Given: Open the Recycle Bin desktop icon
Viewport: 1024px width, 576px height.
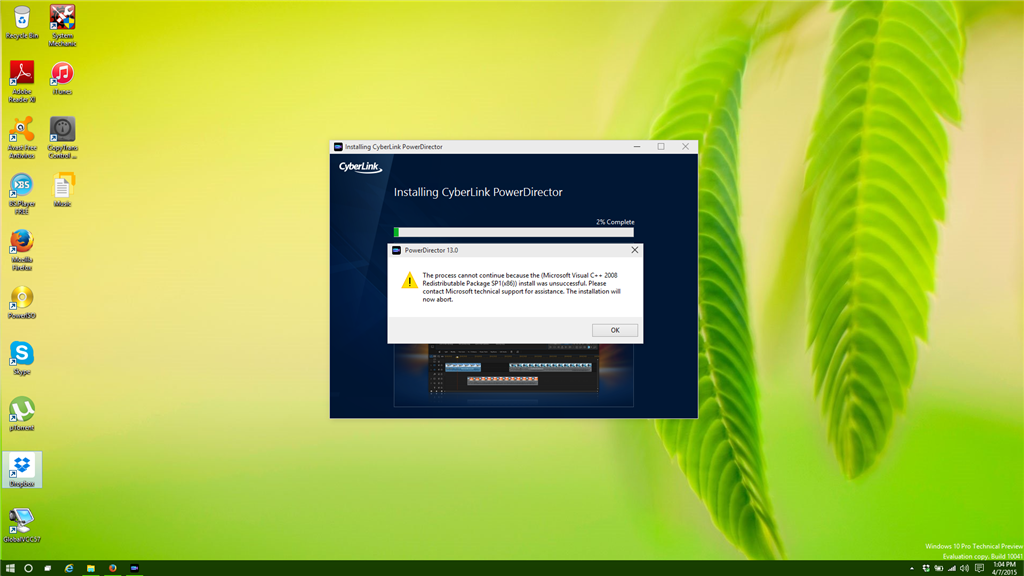Looking at the screenshot, I should 22,22.
